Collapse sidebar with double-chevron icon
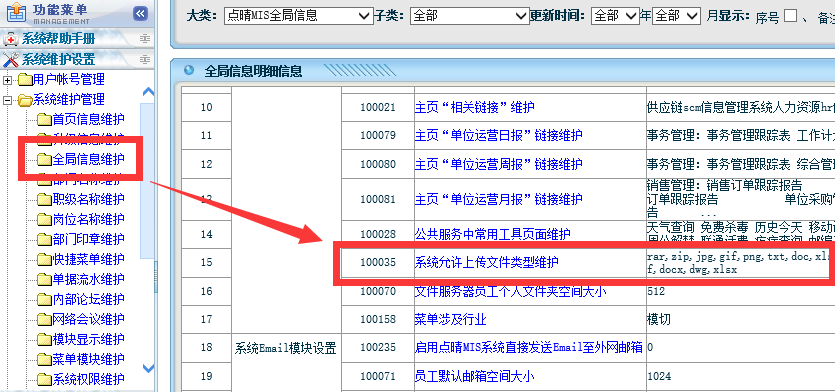Image resolution: width=835 pixels, height=392 pixels. [x=140, y=13]
